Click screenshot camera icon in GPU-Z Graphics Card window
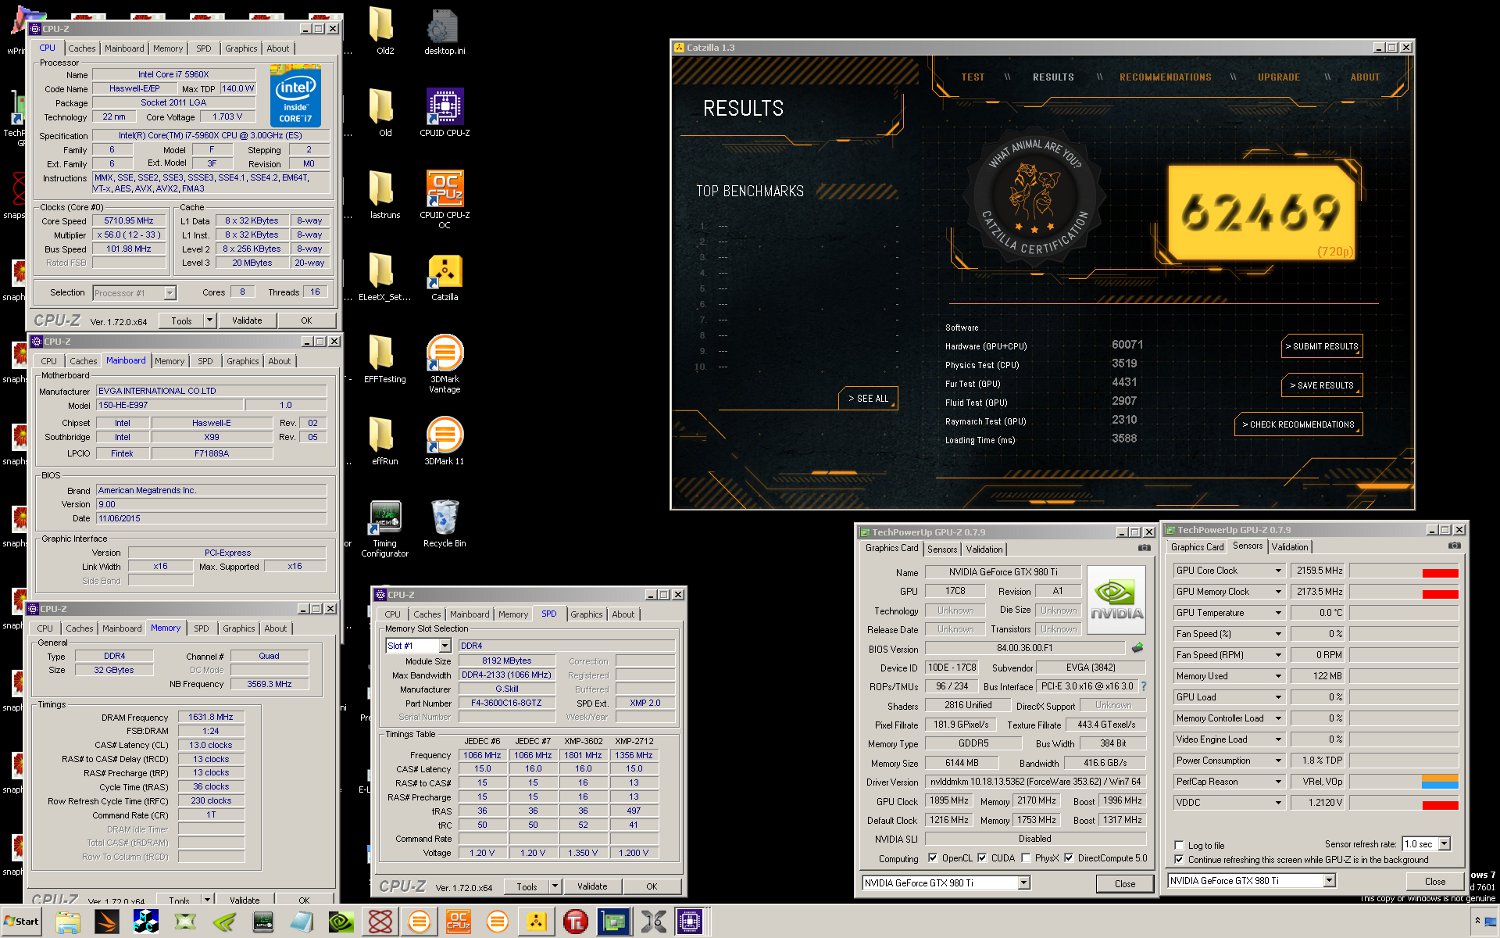Image resolution: width=1500 pixels, height=938 pixels. pyautogui.click(x=1144, y=548)
